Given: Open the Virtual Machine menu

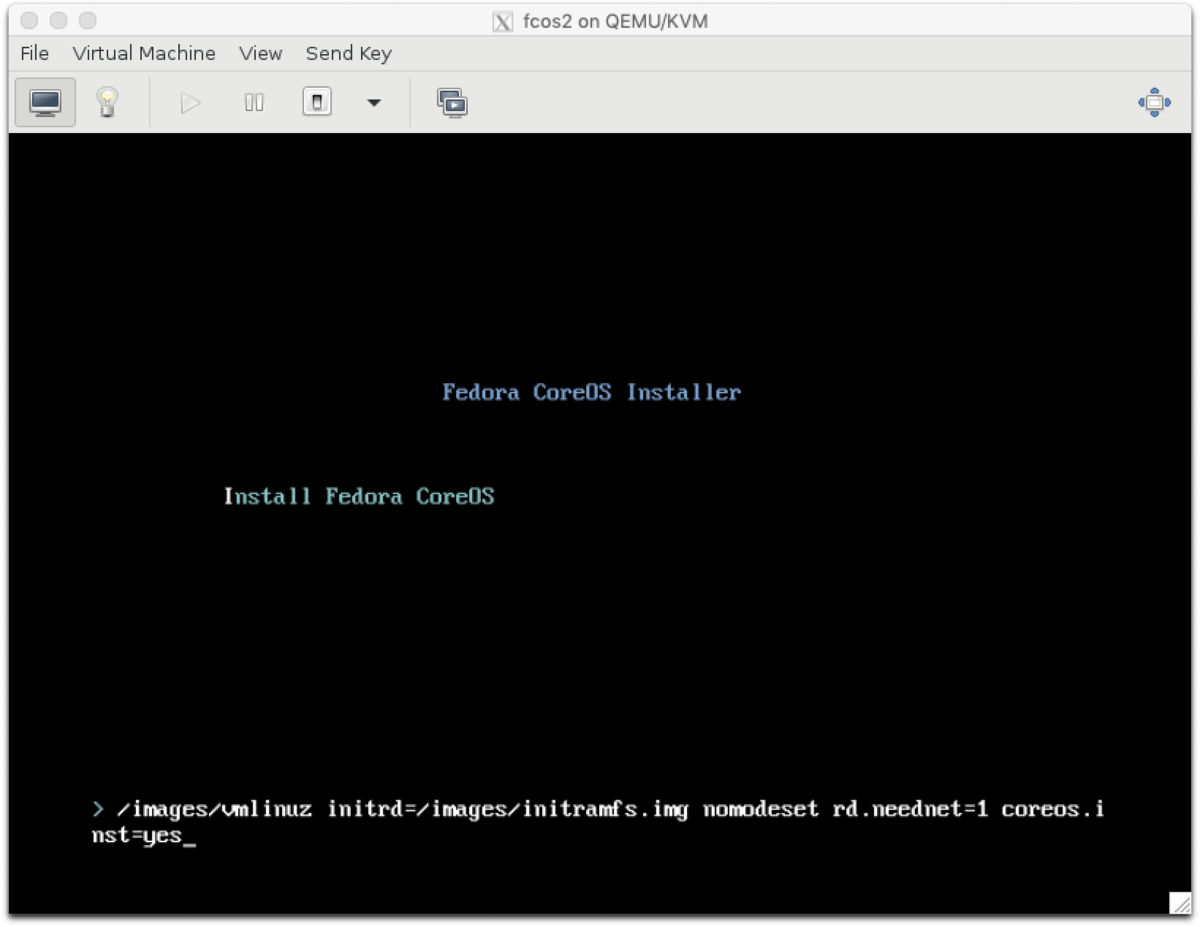Looking at the screenshot, I should pos(144,53).
